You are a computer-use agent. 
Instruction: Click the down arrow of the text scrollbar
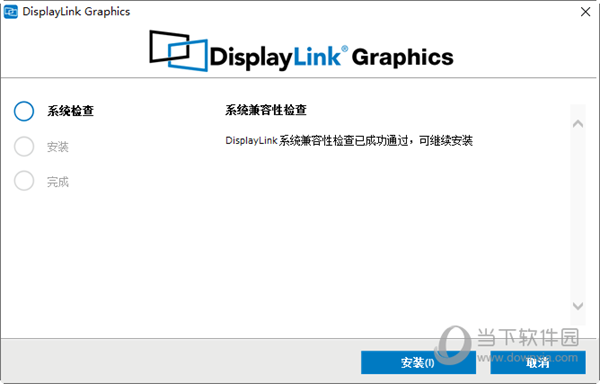pos(578,306)
